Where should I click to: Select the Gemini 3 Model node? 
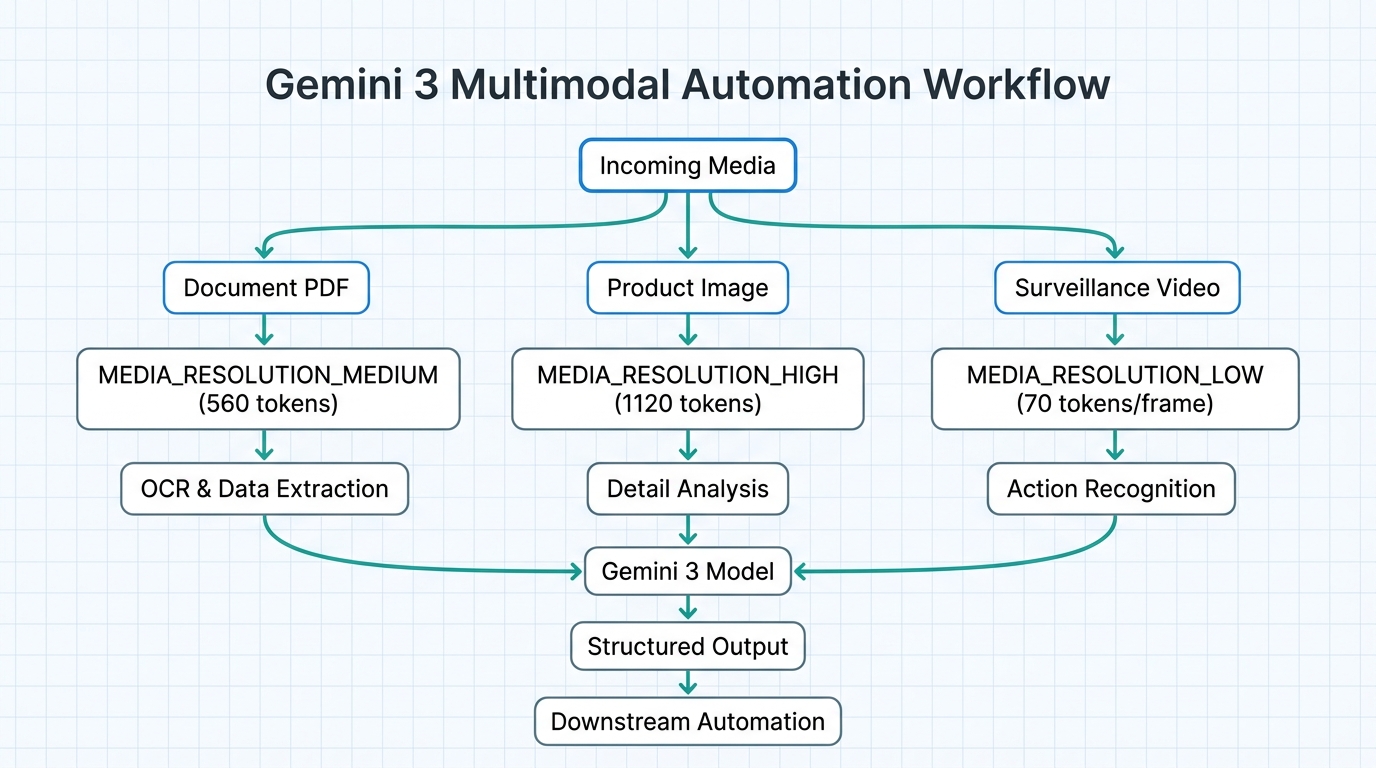pyautogui.click(x=687, y=571)
